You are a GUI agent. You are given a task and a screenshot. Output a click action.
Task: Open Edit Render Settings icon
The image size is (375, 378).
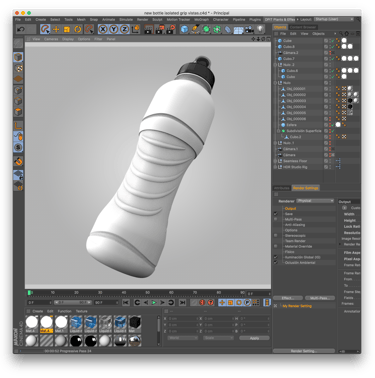[x=171, y=29]
